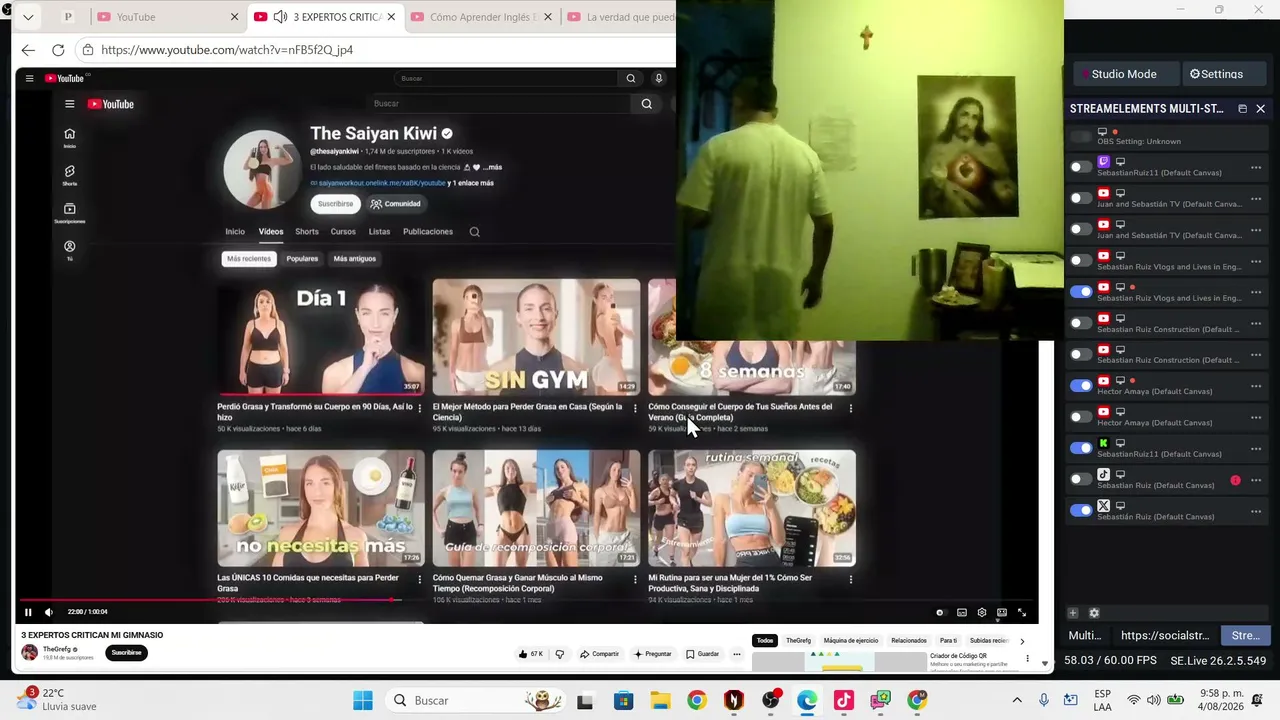Image resolution: width=1280 pixels, height=720 pixels.
Task: Share the video using Compartir
Action: (600, 654)
